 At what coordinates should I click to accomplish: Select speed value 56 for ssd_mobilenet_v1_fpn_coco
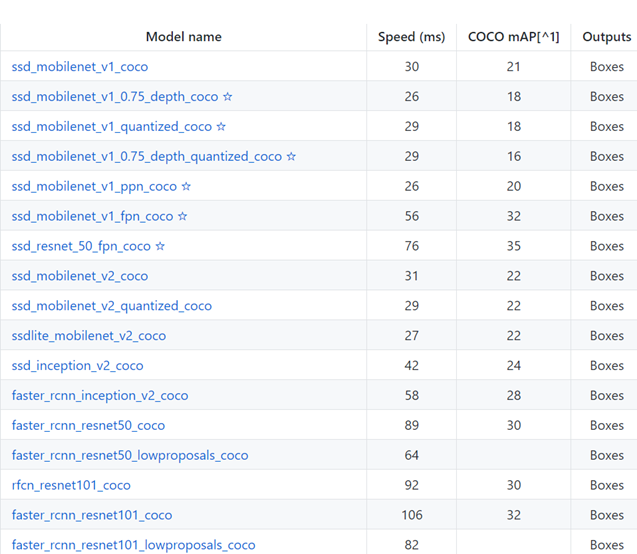(412, 216)
